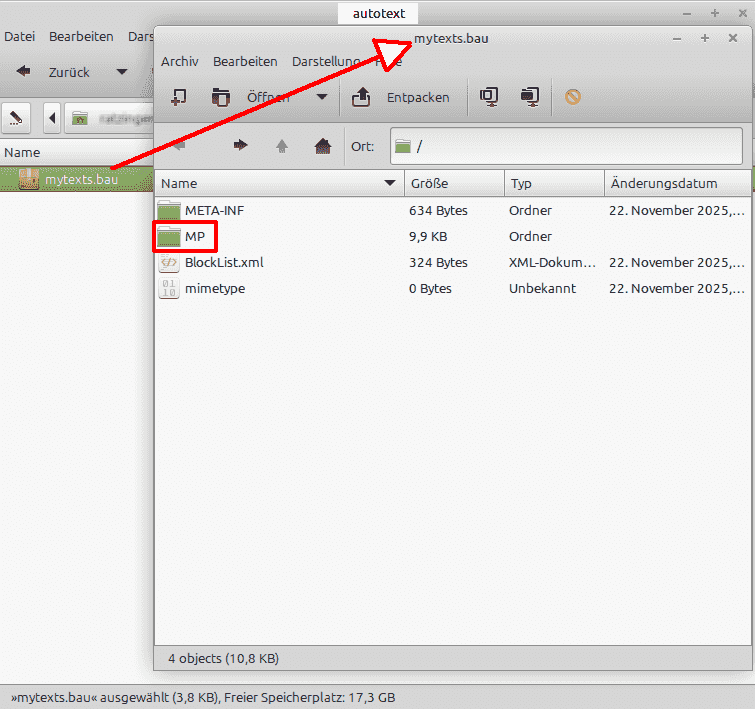Open the Bearbeiten menu in archive manager
The height and width of the screenshot is (709, 755).
(x=245, y=61)
